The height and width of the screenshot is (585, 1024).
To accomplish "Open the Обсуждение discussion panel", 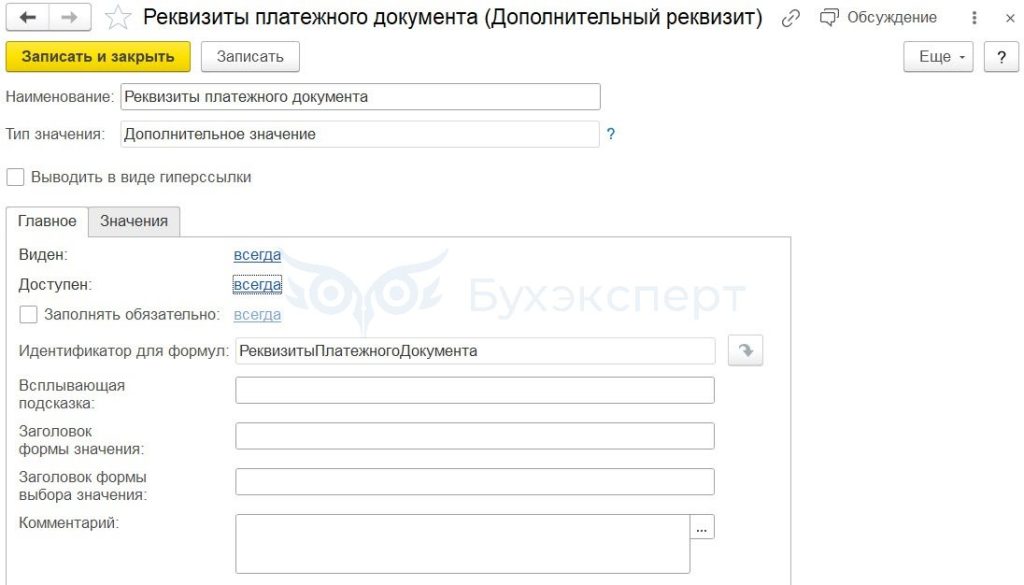I will (877, 17).
